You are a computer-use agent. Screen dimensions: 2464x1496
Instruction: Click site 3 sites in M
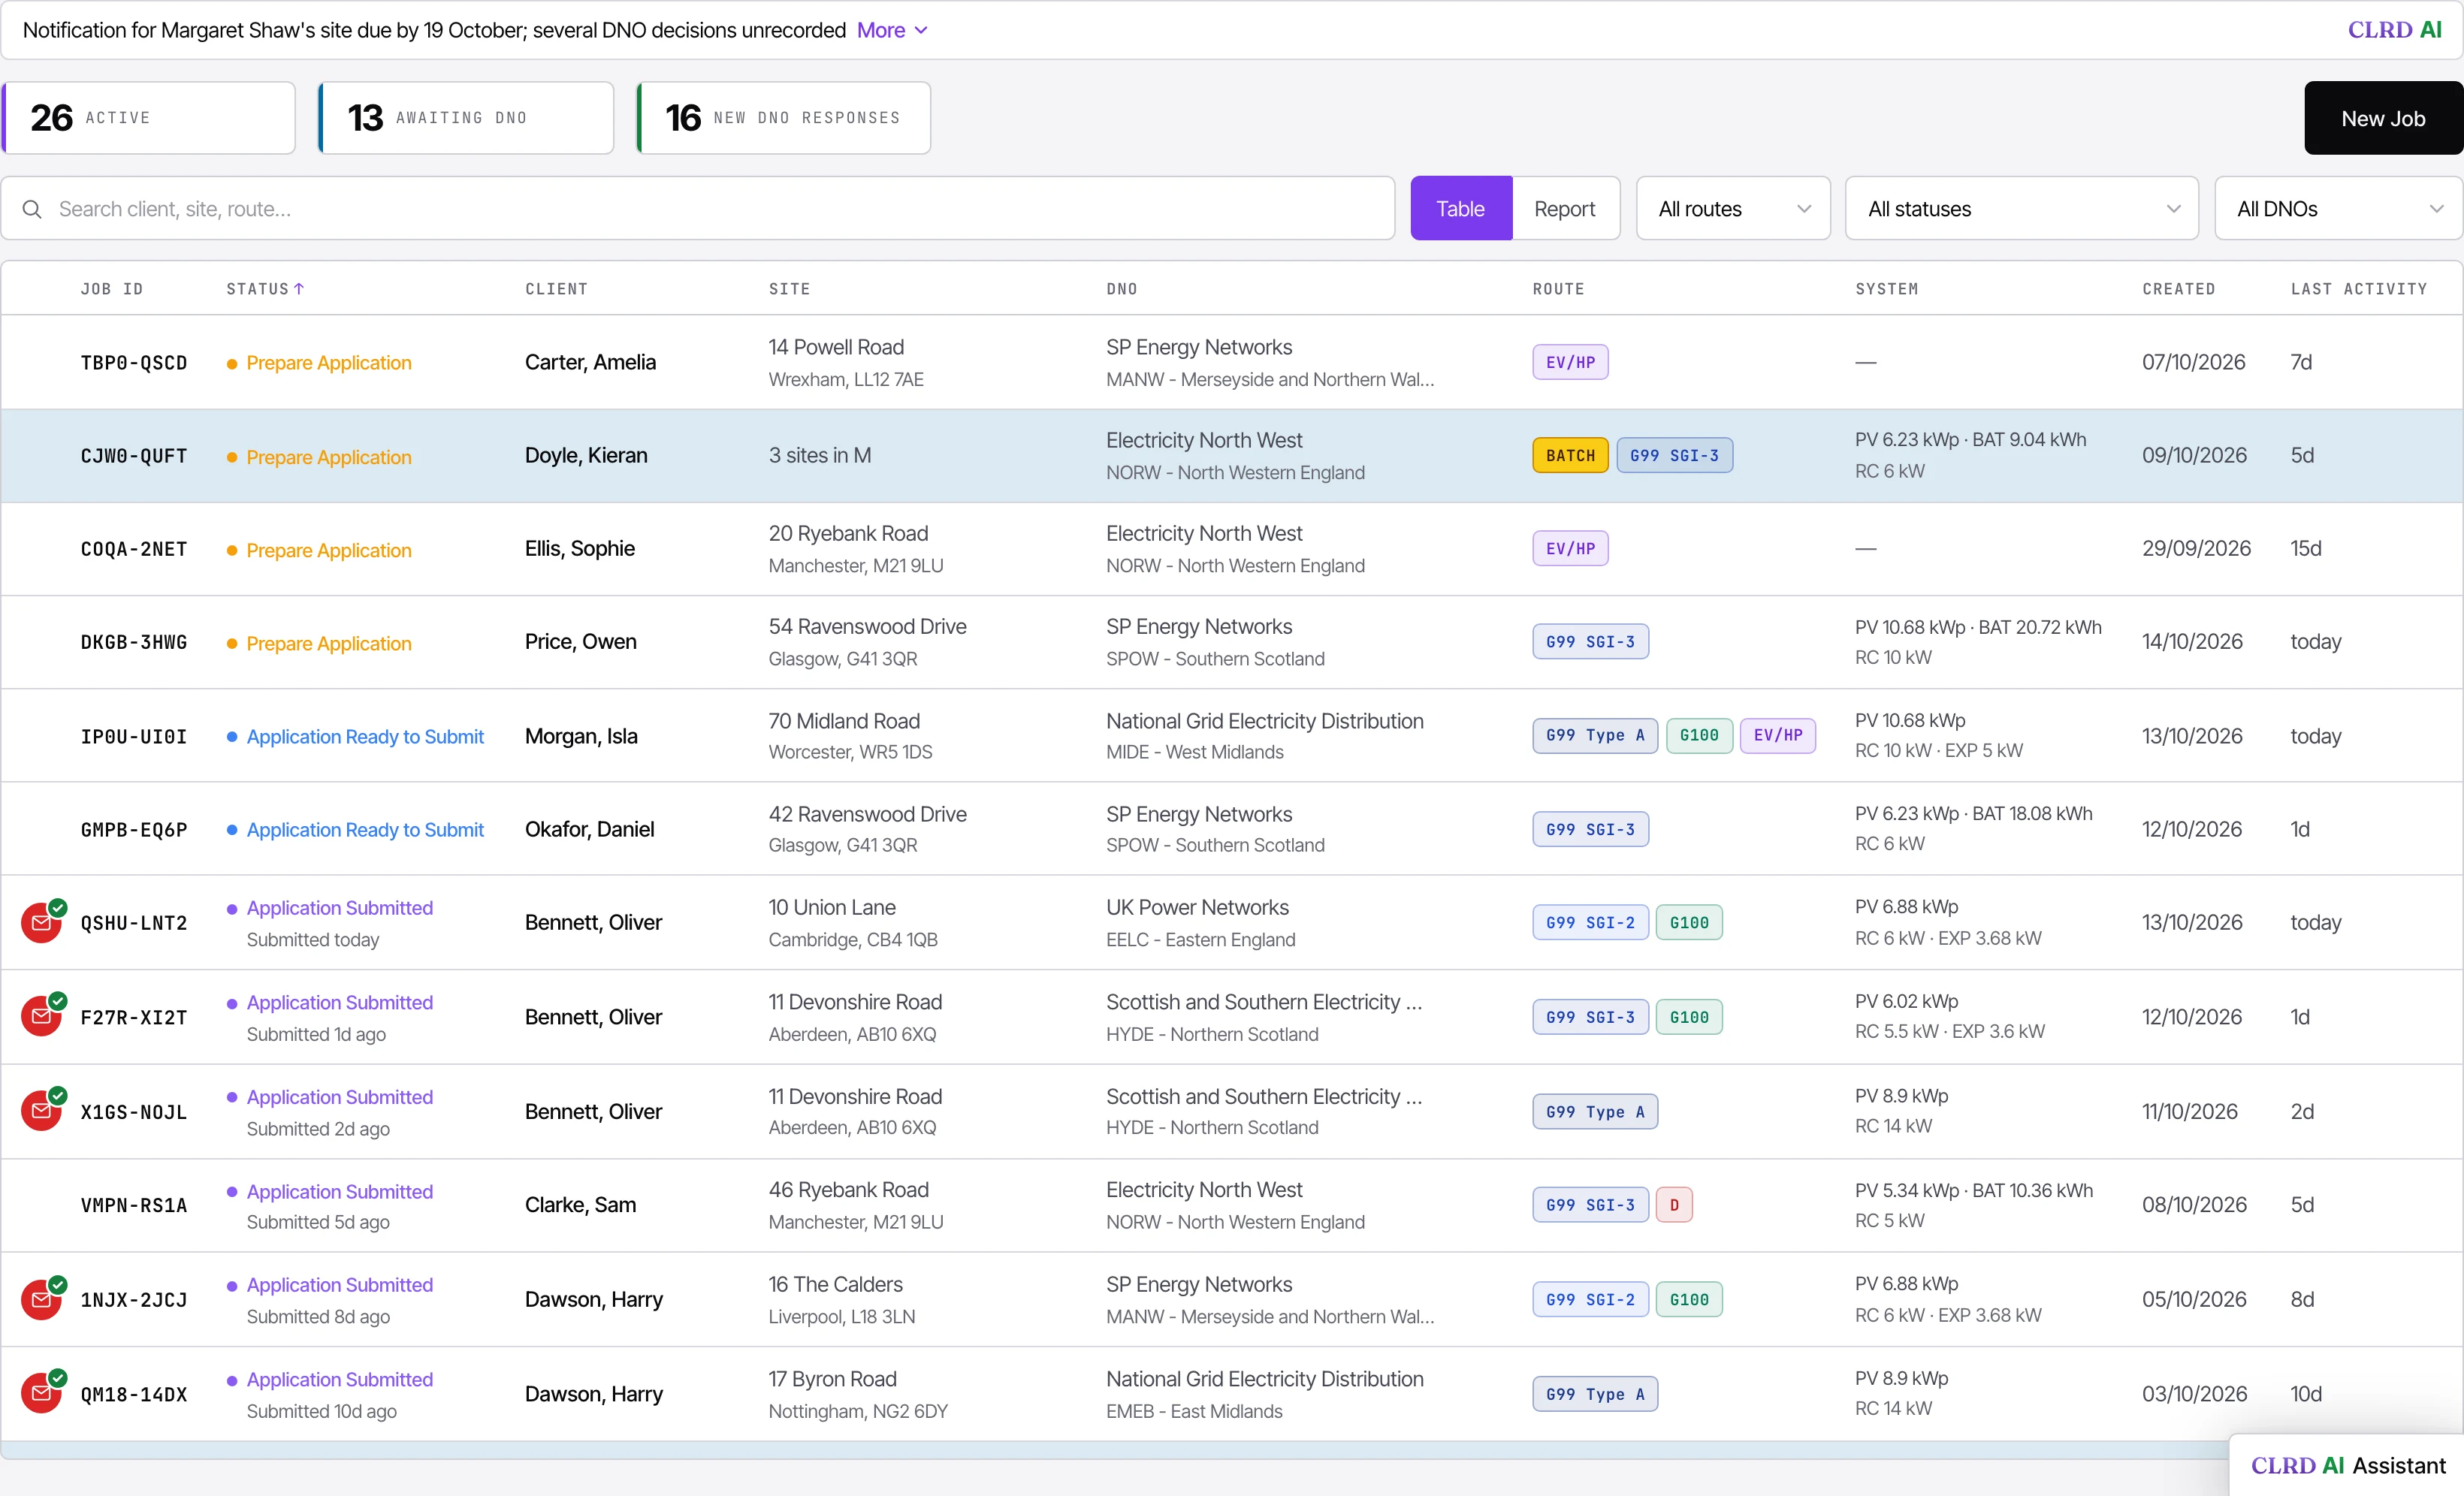click(x=820, y=455)
